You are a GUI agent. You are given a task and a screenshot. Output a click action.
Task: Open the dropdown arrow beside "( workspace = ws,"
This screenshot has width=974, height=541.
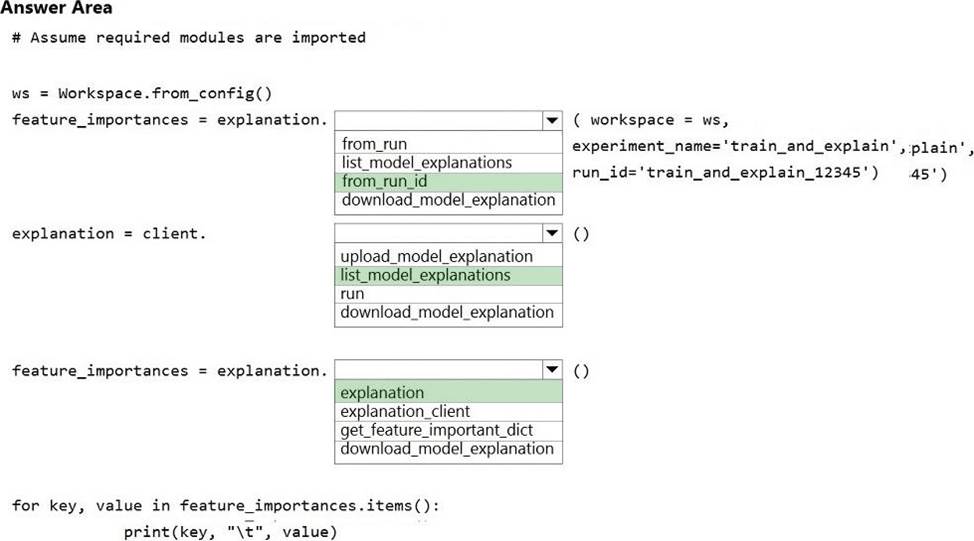(x=551, y=121)
